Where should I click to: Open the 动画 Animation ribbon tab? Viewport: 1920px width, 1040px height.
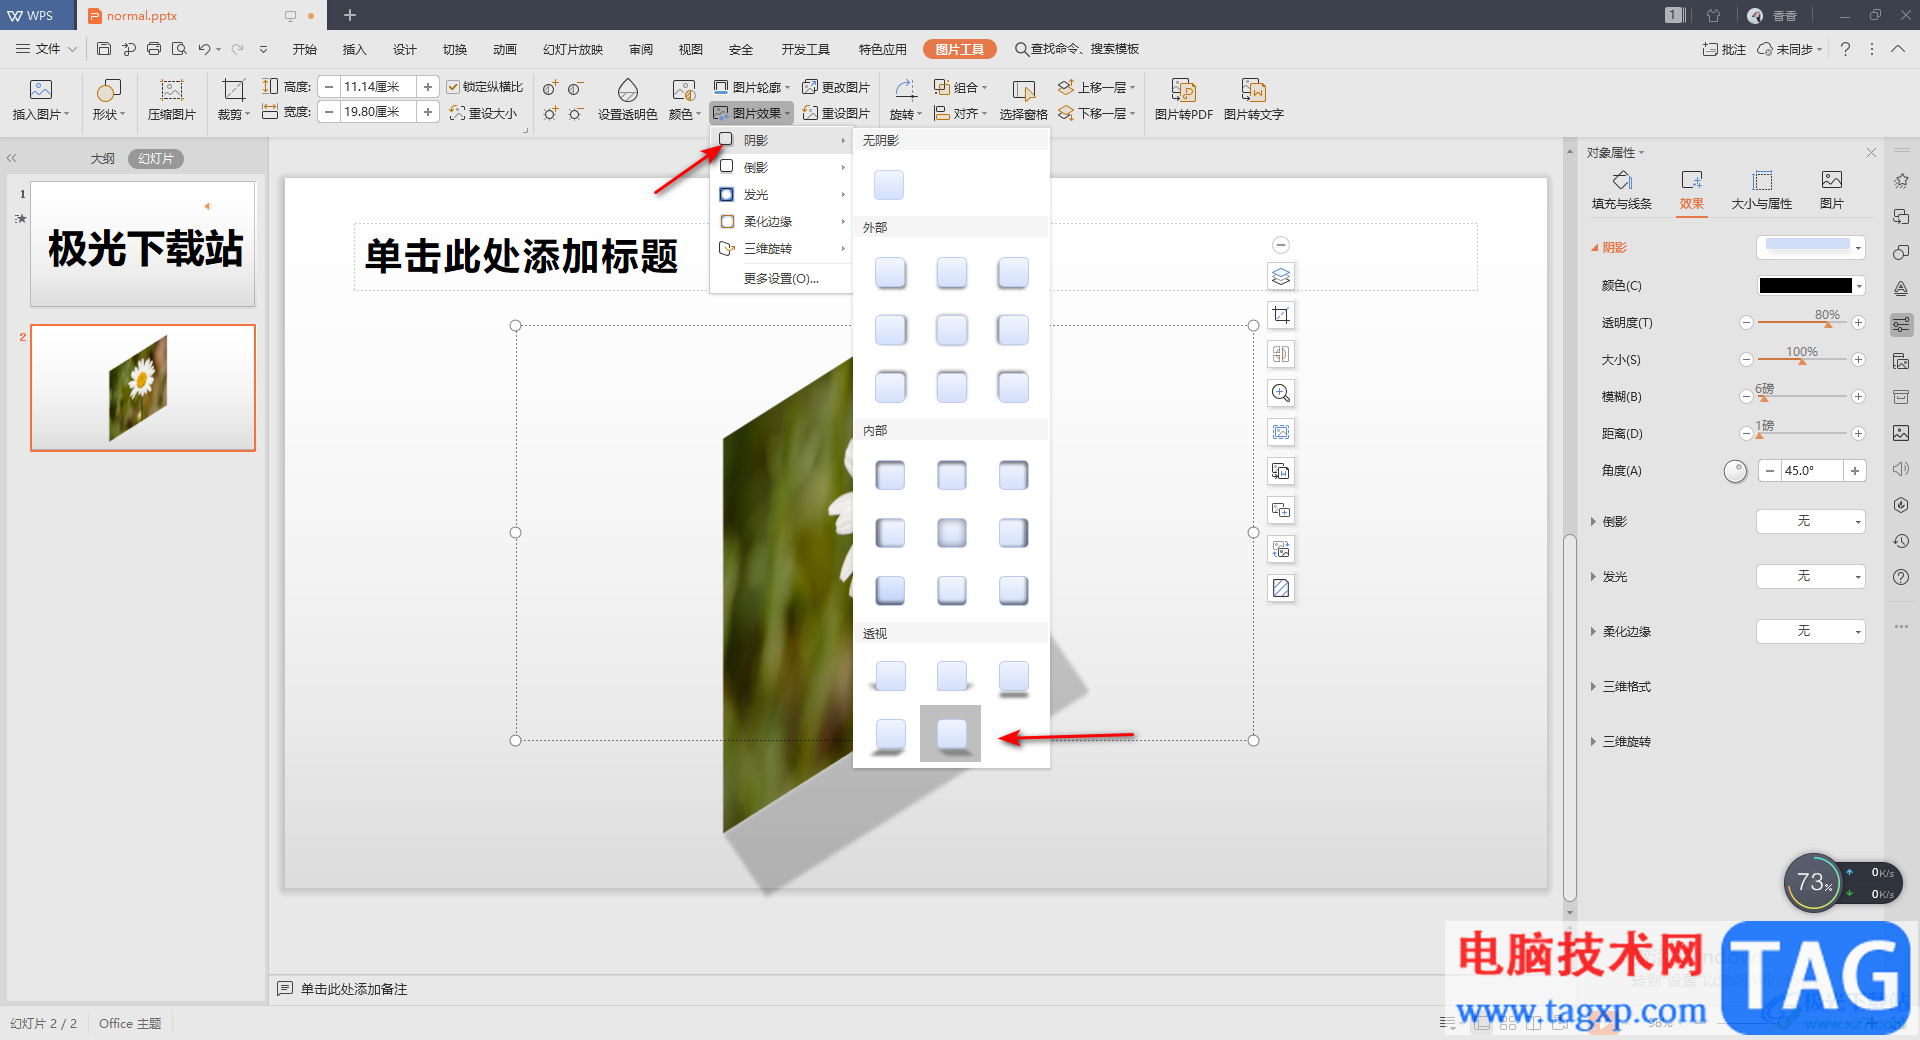tap(505, 49)
